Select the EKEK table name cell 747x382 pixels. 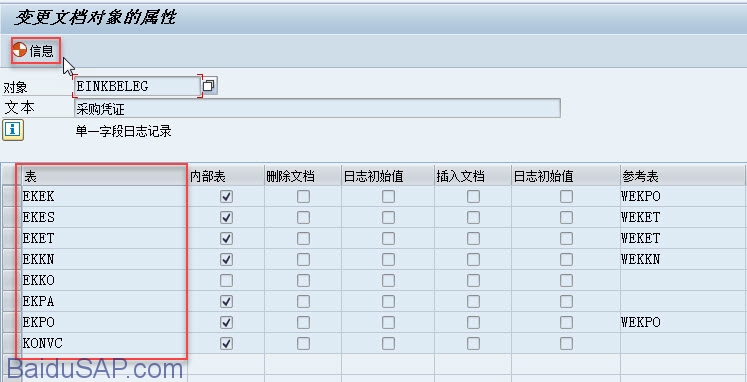(x=104, y=196)
